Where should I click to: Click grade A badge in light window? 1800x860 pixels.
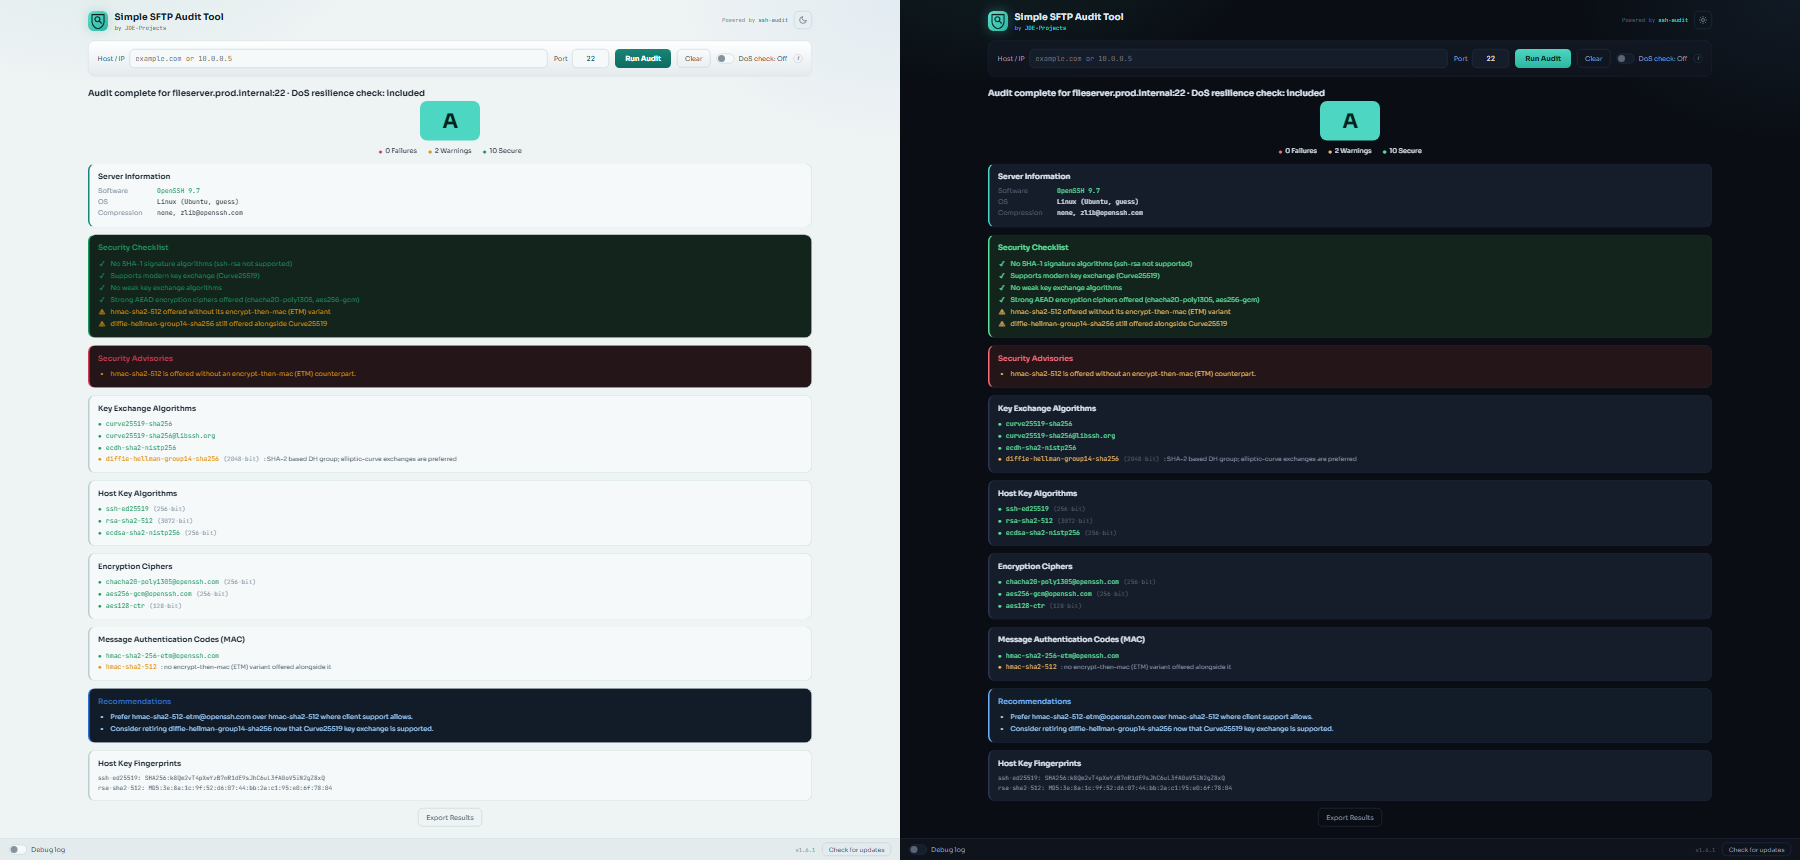click(450, 121)
